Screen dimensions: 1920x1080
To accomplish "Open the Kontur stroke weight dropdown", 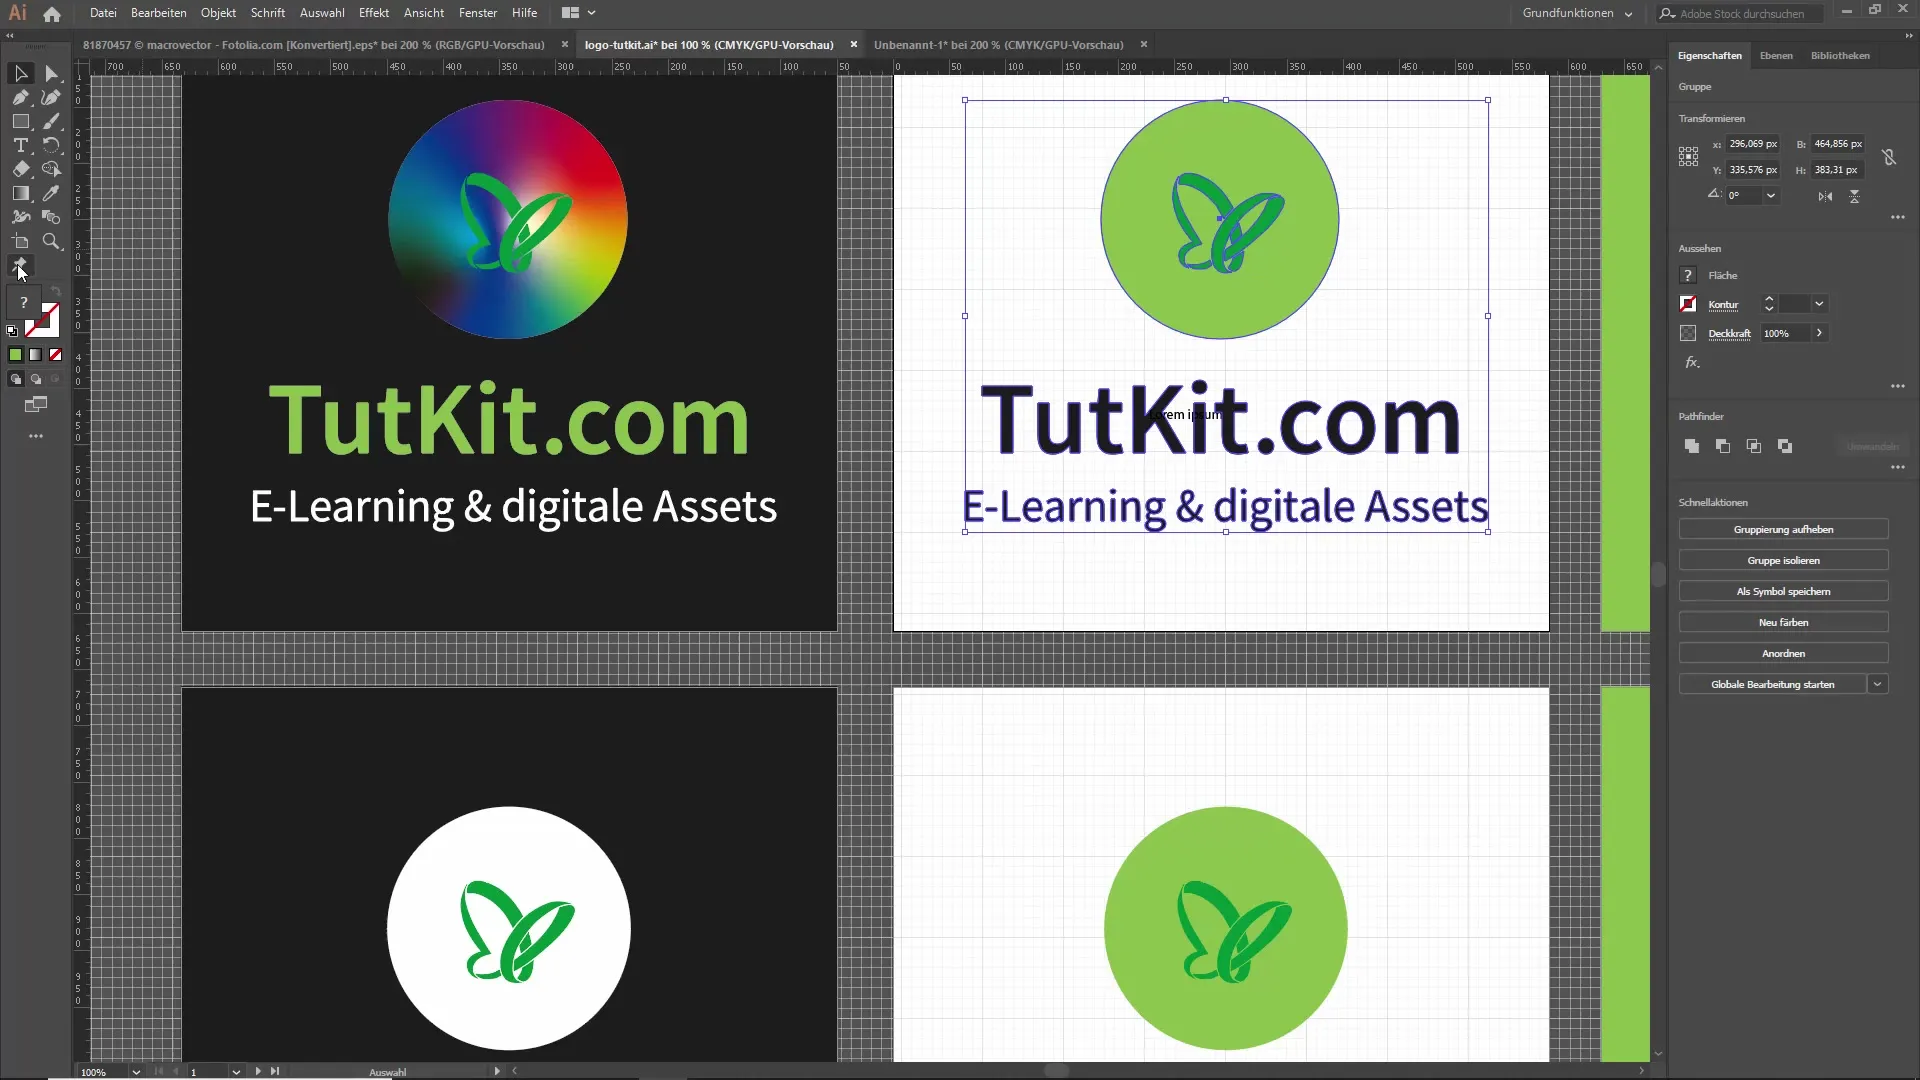I will click(x=1819, y=304).
